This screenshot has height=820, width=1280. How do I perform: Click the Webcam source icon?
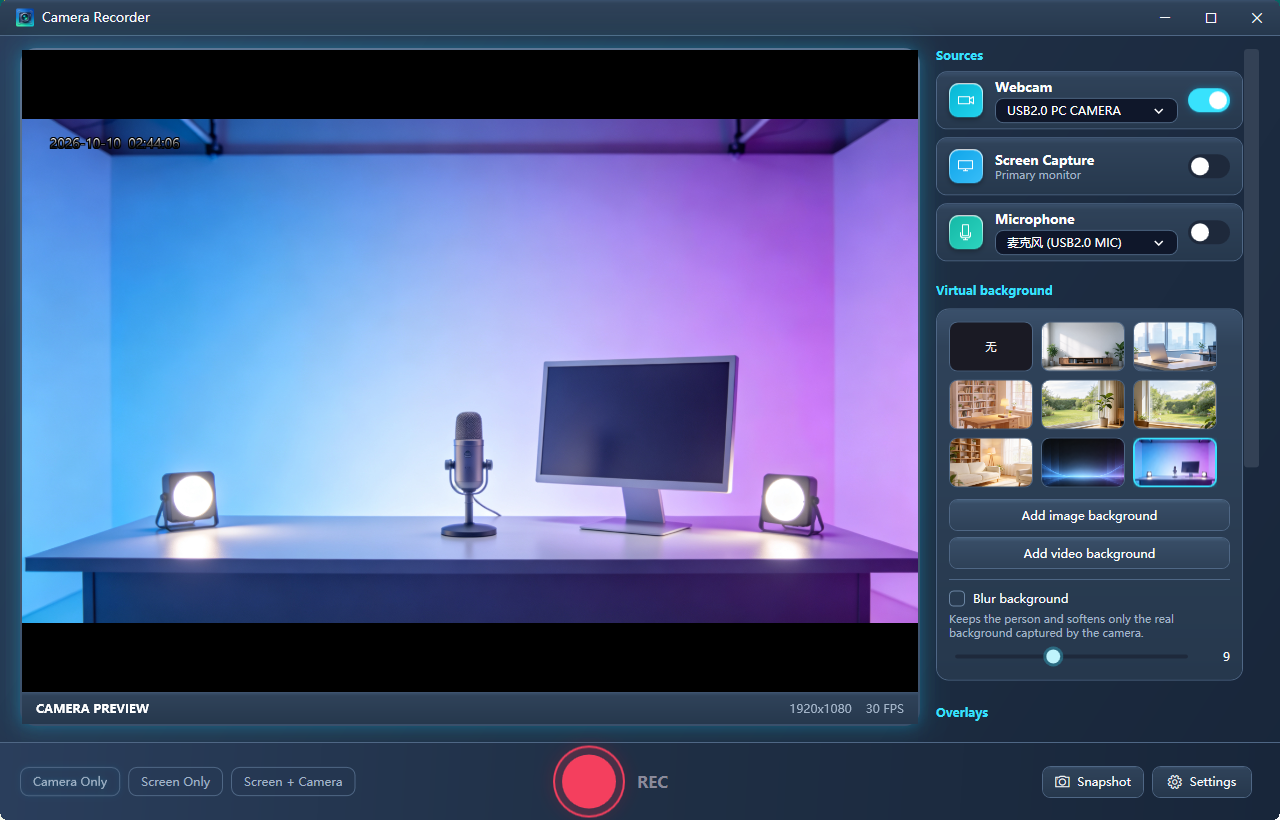coord(966,100)
